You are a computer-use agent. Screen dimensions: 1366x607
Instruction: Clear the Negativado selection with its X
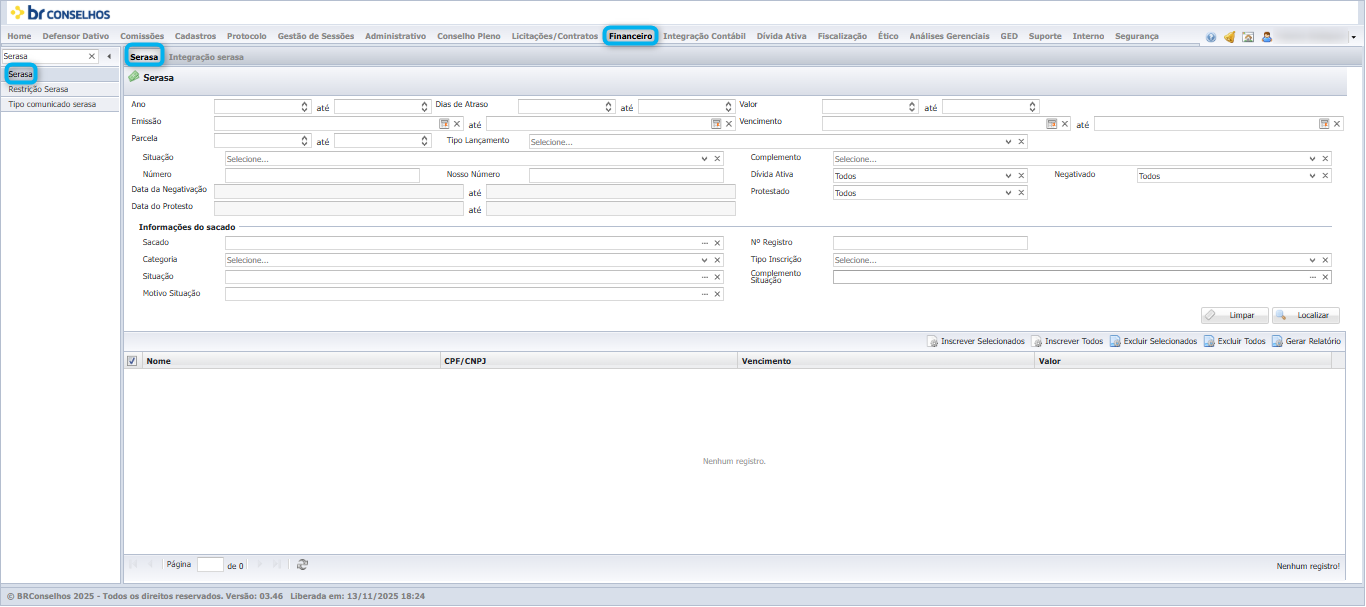[1325, 176]
